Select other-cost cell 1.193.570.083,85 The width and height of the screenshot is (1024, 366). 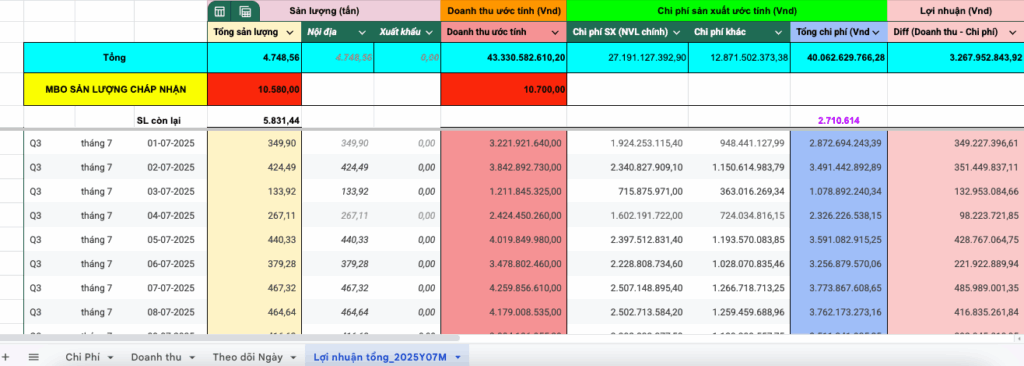739,239
